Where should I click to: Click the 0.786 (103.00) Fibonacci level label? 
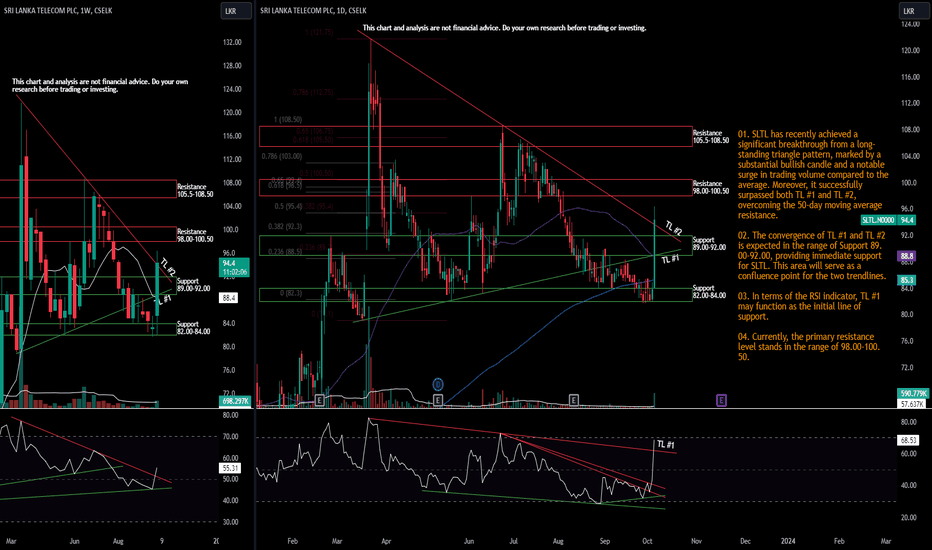(282, 156)
